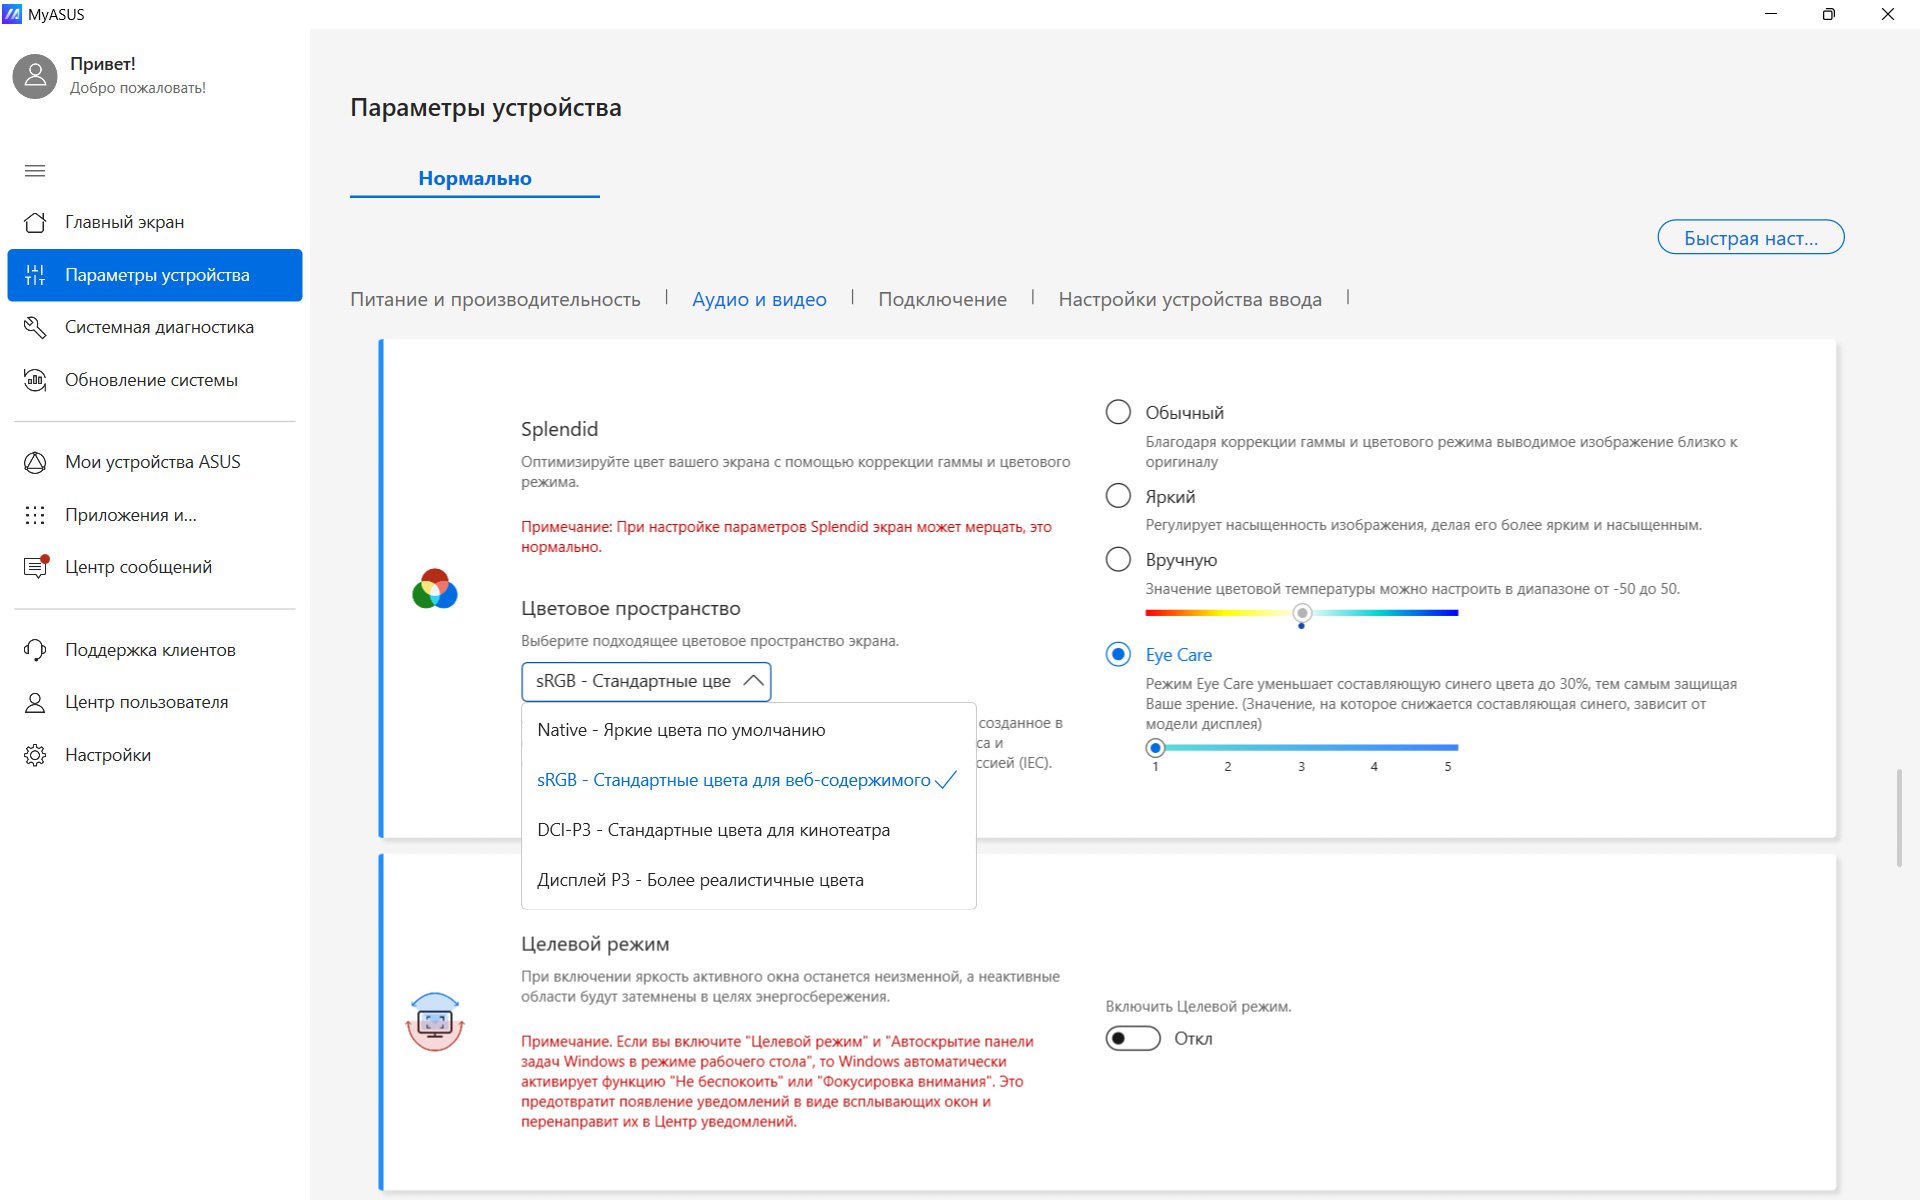
Task: Click the Быстрая наст... button
Action: pos(1751,238)
